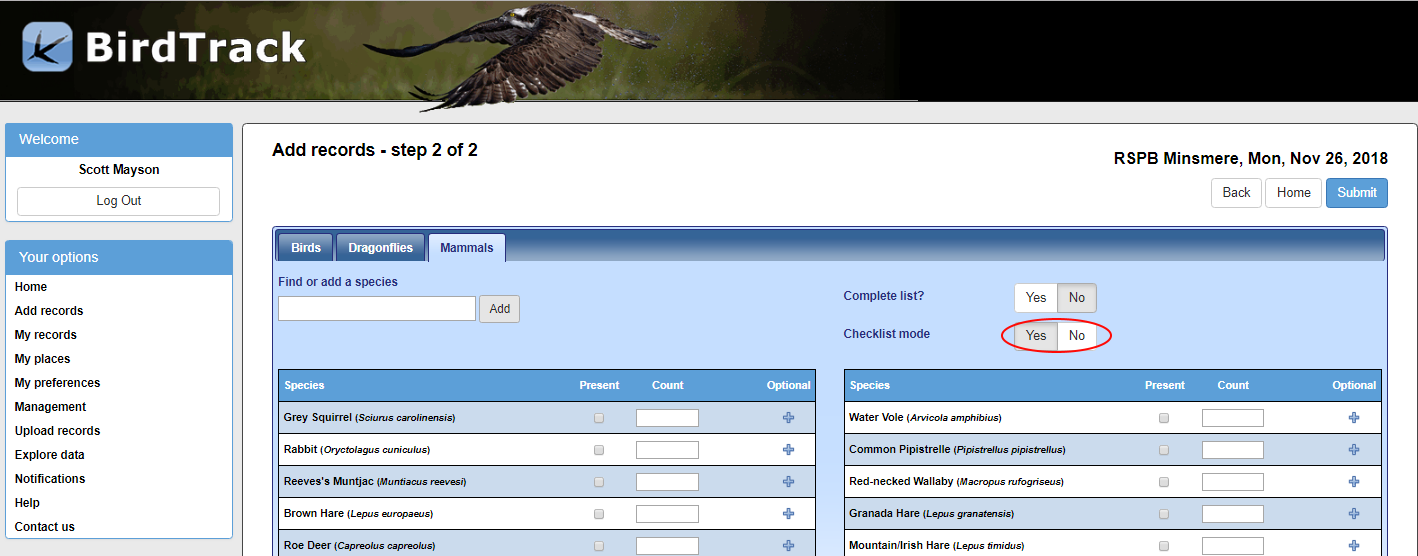The width and height of the screenshot is (1418, 556).
Task: Focus the Find or add species field
Action: coord(376,309)
